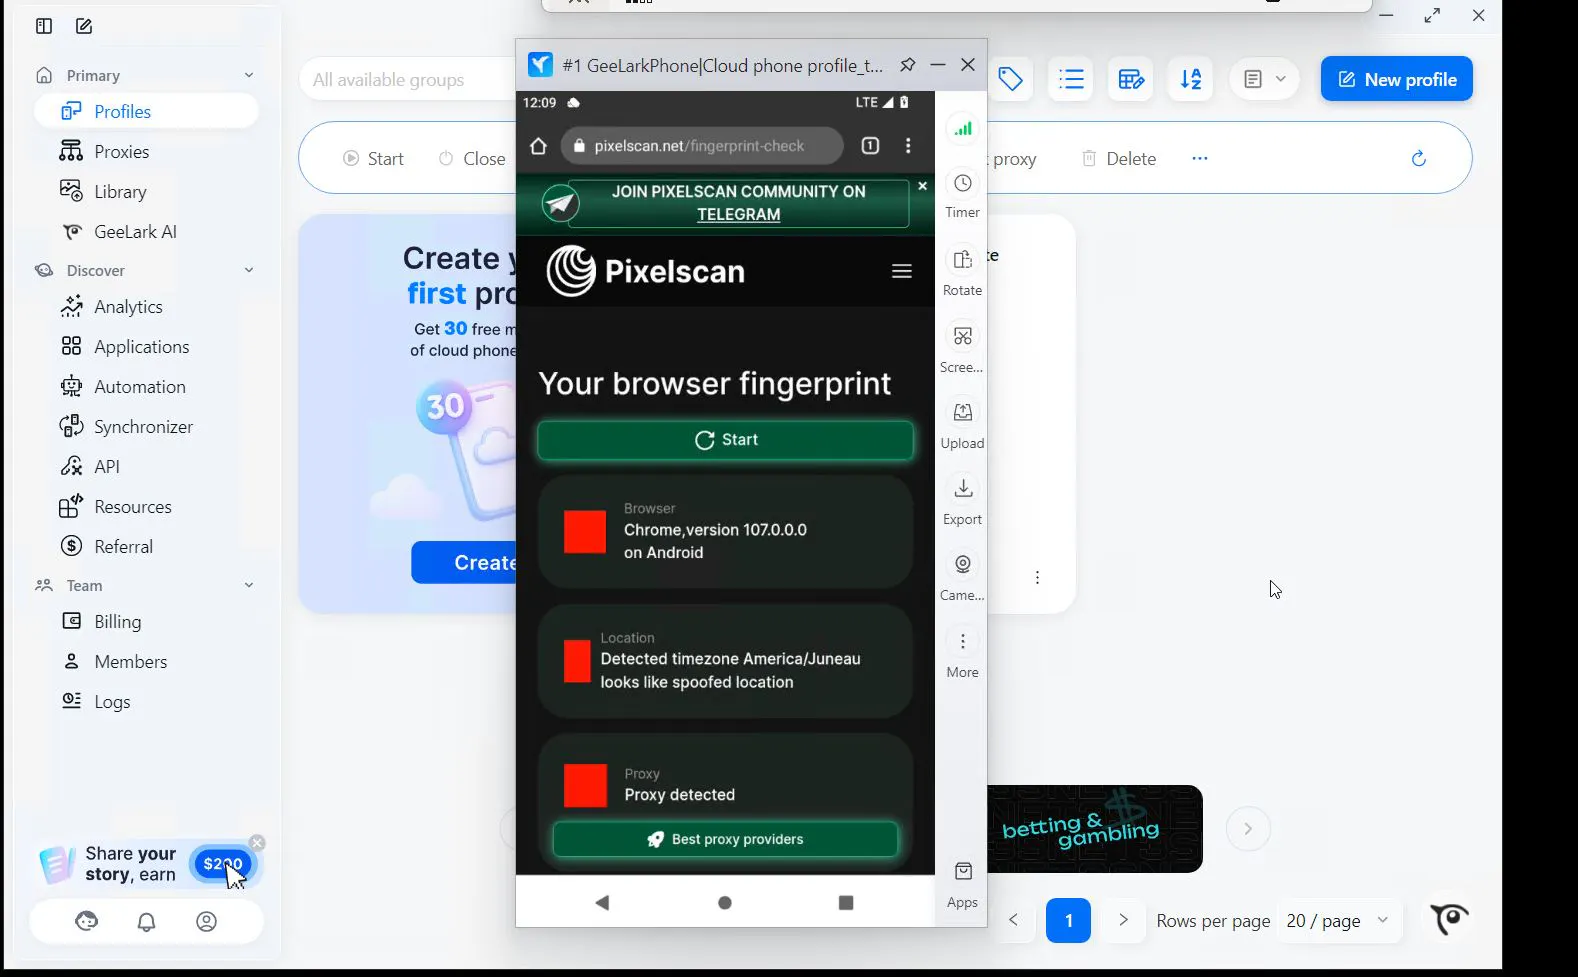Refresh the profile list
Image resolution: width=1578 pixels, height=977 pixels.
tap(1418, 158)
